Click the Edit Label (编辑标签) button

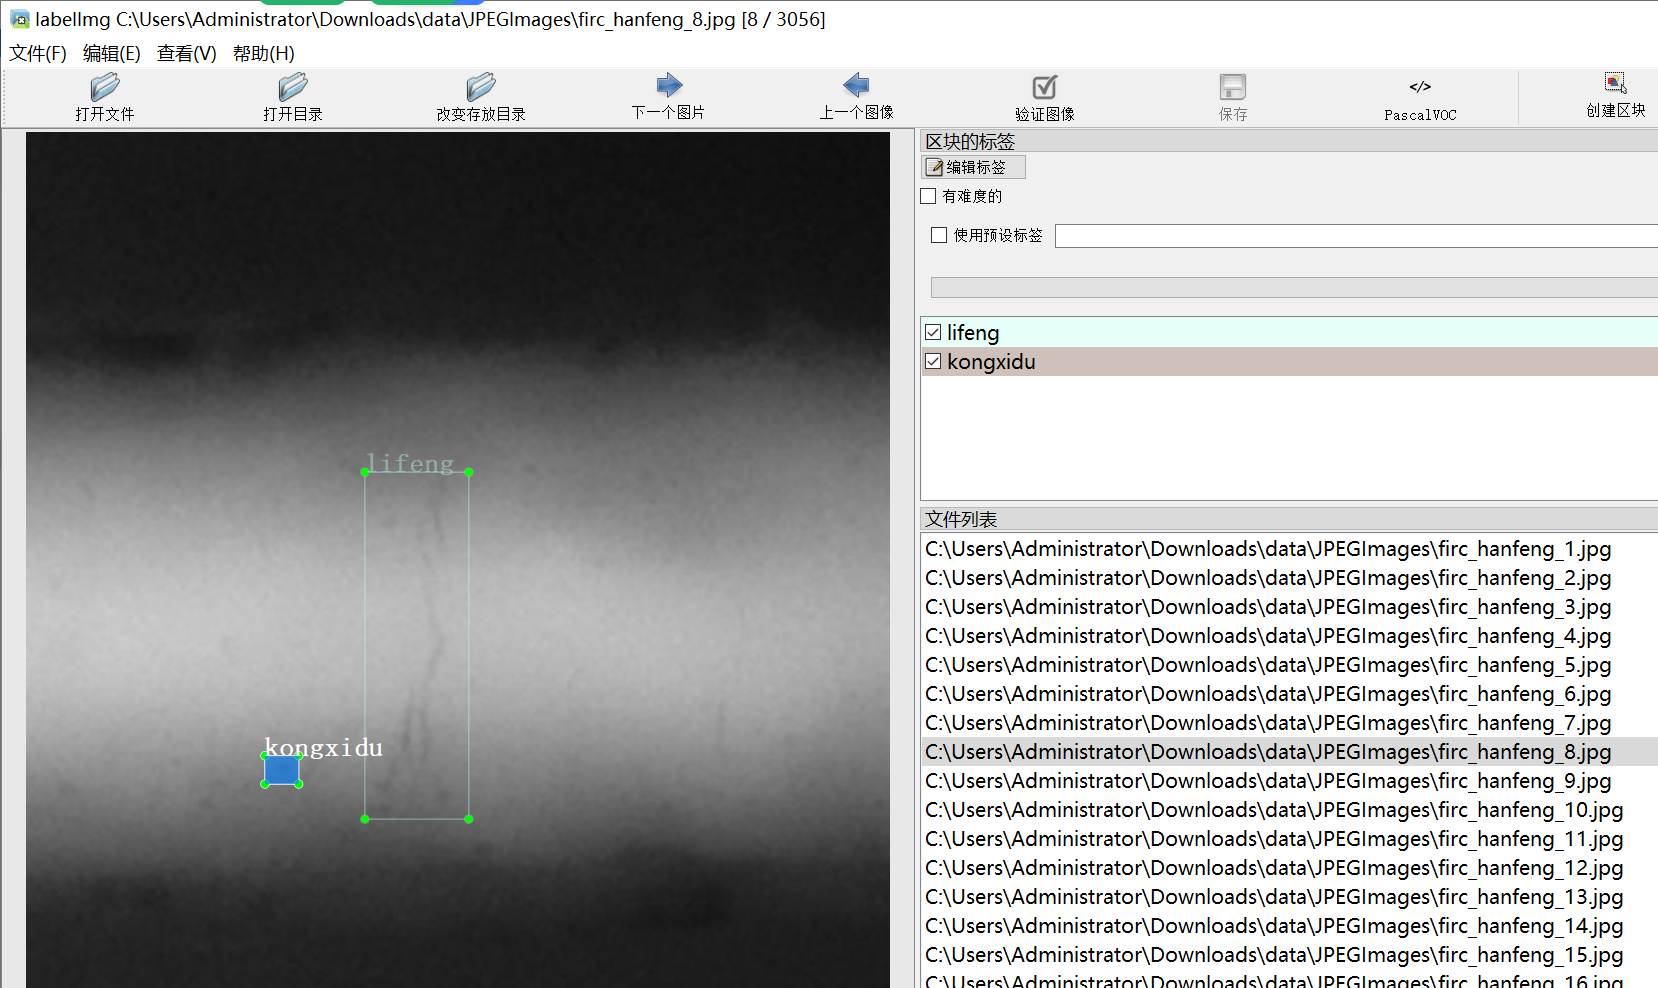pos(973,167)
